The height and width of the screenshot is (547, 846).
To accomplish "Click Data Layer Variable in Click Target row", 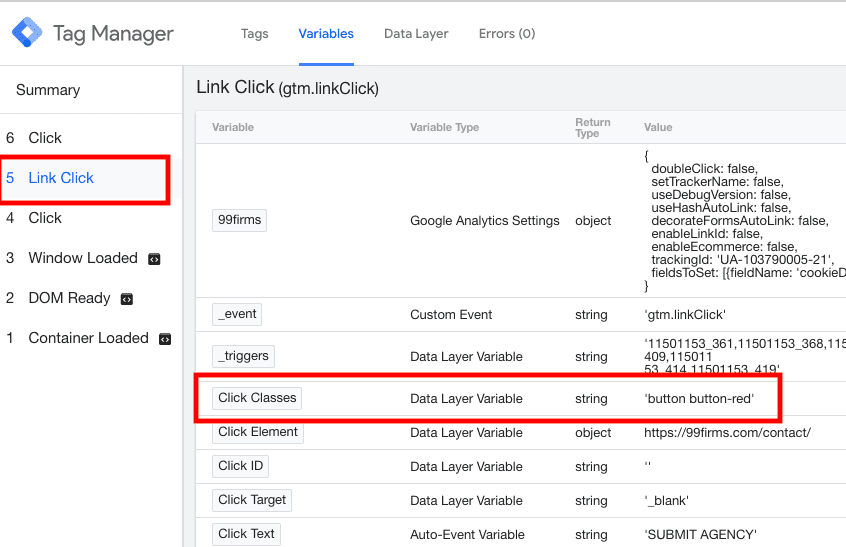I will click(466, 501).
